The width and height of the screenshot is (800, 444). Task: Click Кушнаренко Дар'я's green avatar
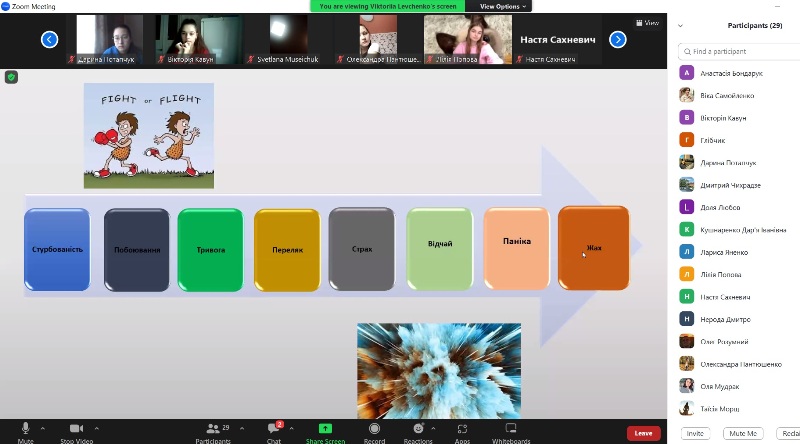[x=687, y=230]
